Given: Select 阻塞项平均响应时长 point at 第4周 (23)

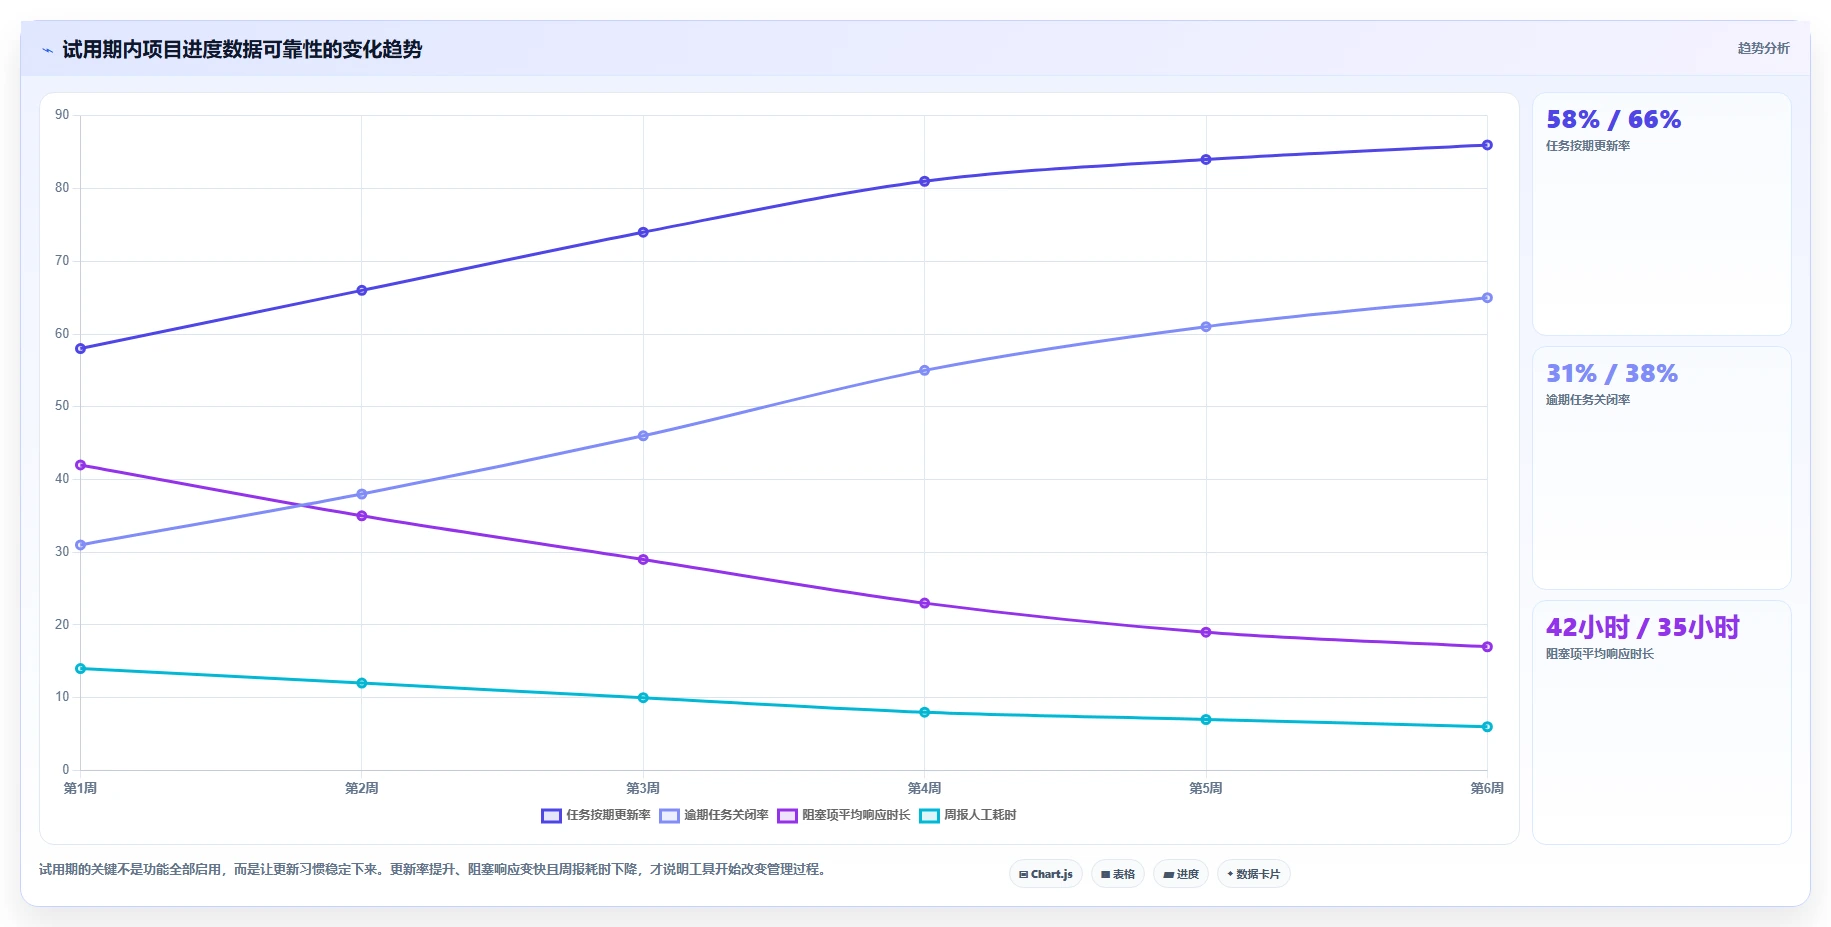Looking at the screenshot, I should (925, 603).
